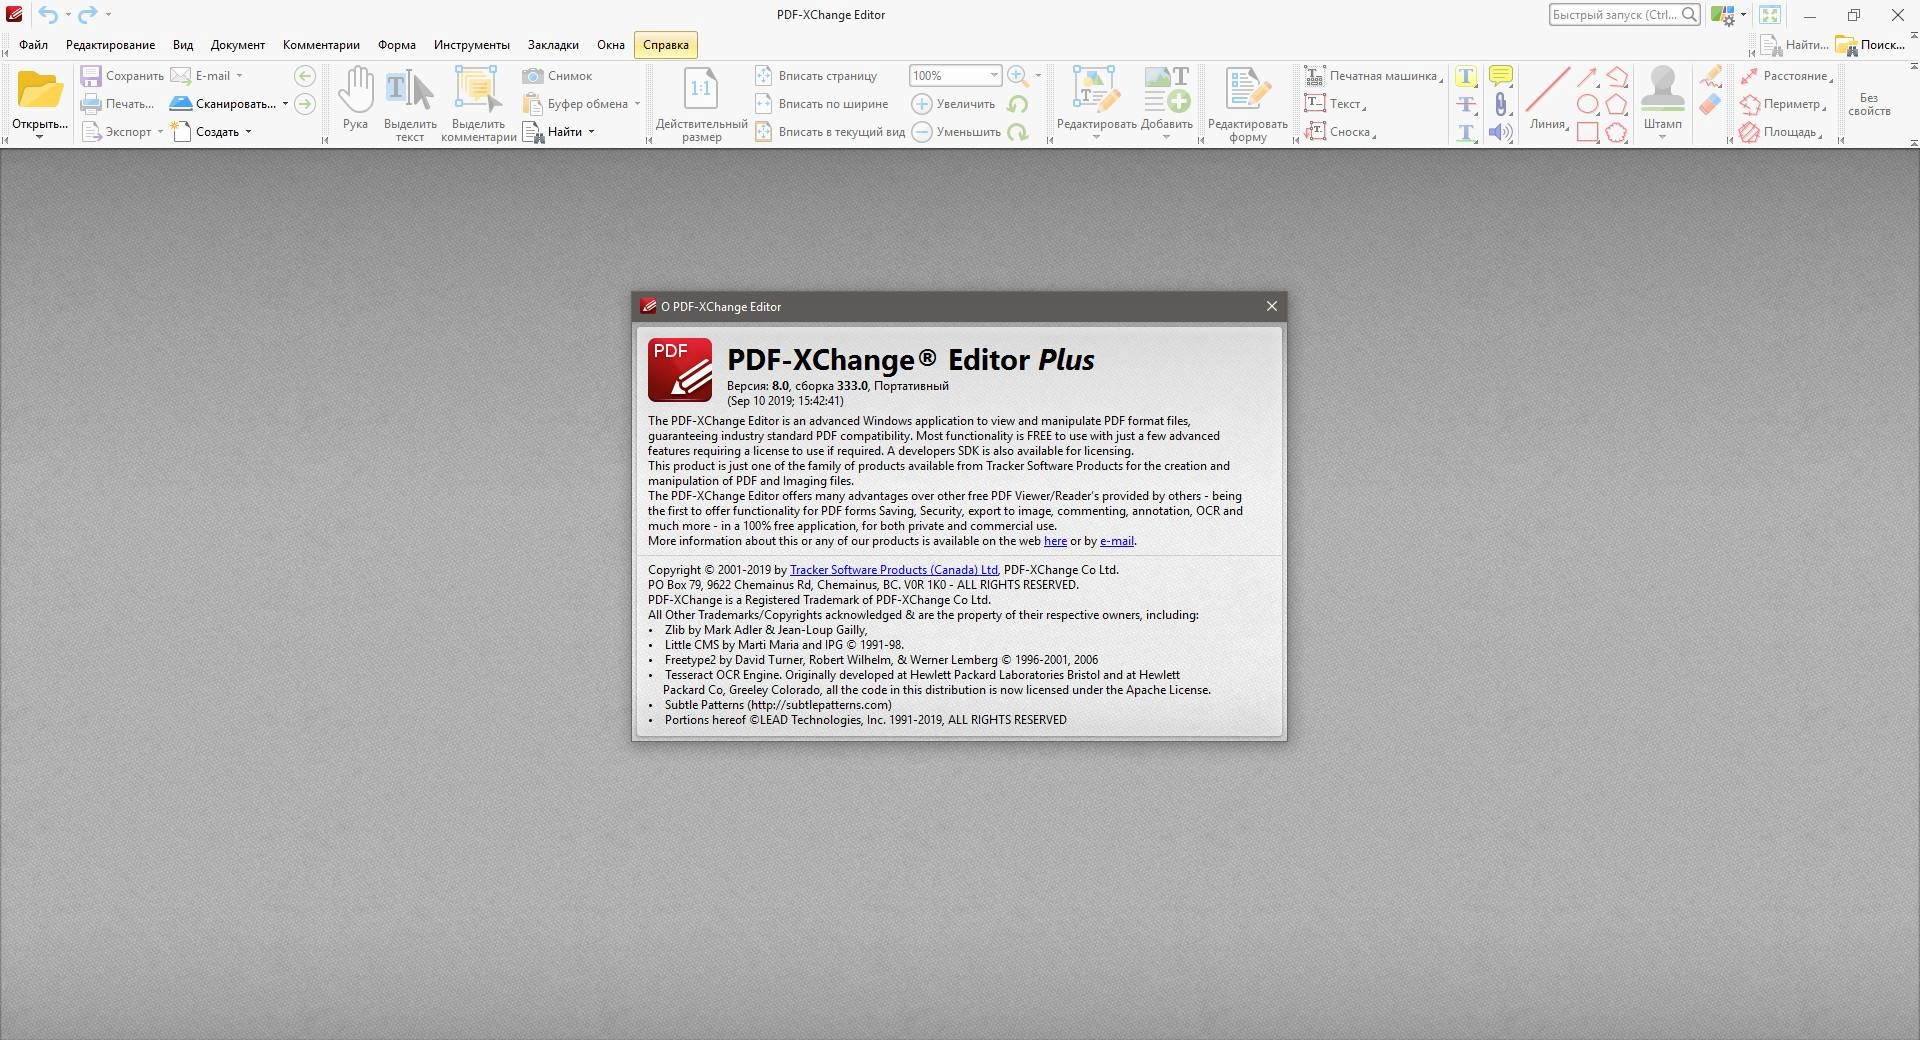1920x1040 pixels.
Task: Select the Pencil drawing tool
Action: tap(1711, 76)
